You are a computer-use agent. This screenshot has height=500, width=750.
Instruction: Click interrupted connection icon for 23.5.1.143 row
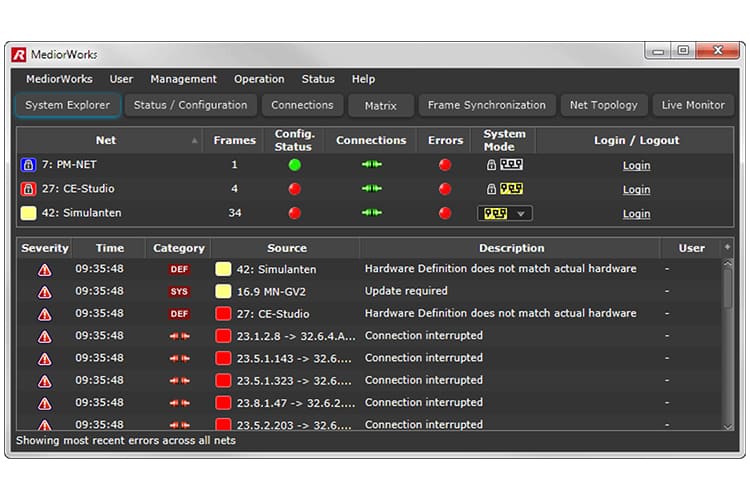pyautogui.click(x=179, y=358)
